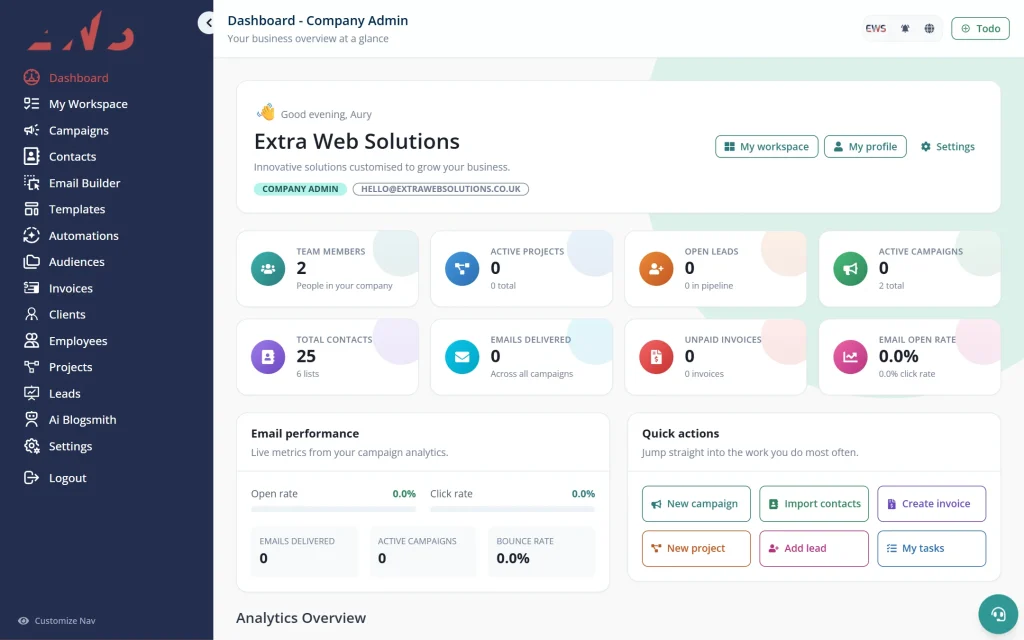The height and width of the screenshot is (640, 1024).
Task: Click the Analytics Overview heading
Action: pyautogui.click(x=300, y=618)
